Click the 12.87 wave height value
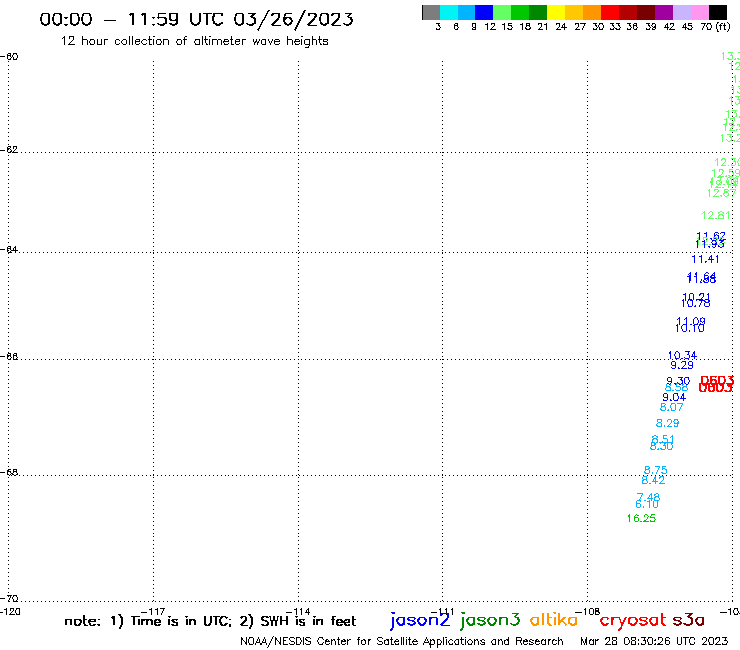 (x=722, y=193)
